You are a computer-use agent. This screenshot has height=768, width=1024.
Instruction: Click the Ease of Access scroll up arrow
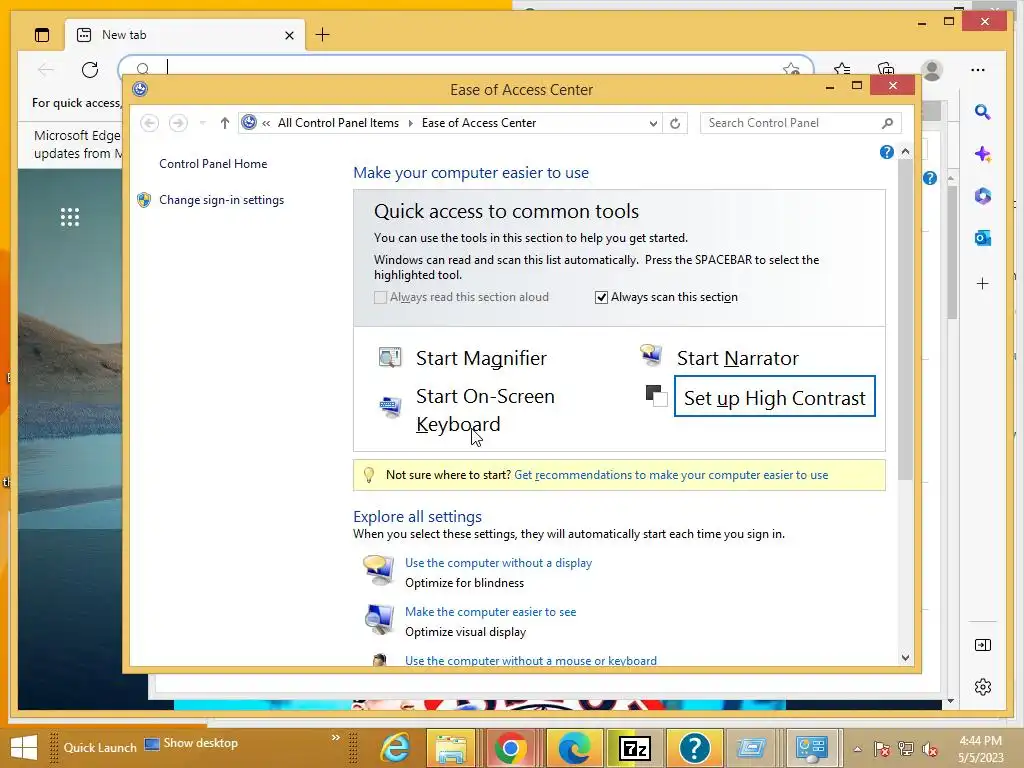click(905, 152)
